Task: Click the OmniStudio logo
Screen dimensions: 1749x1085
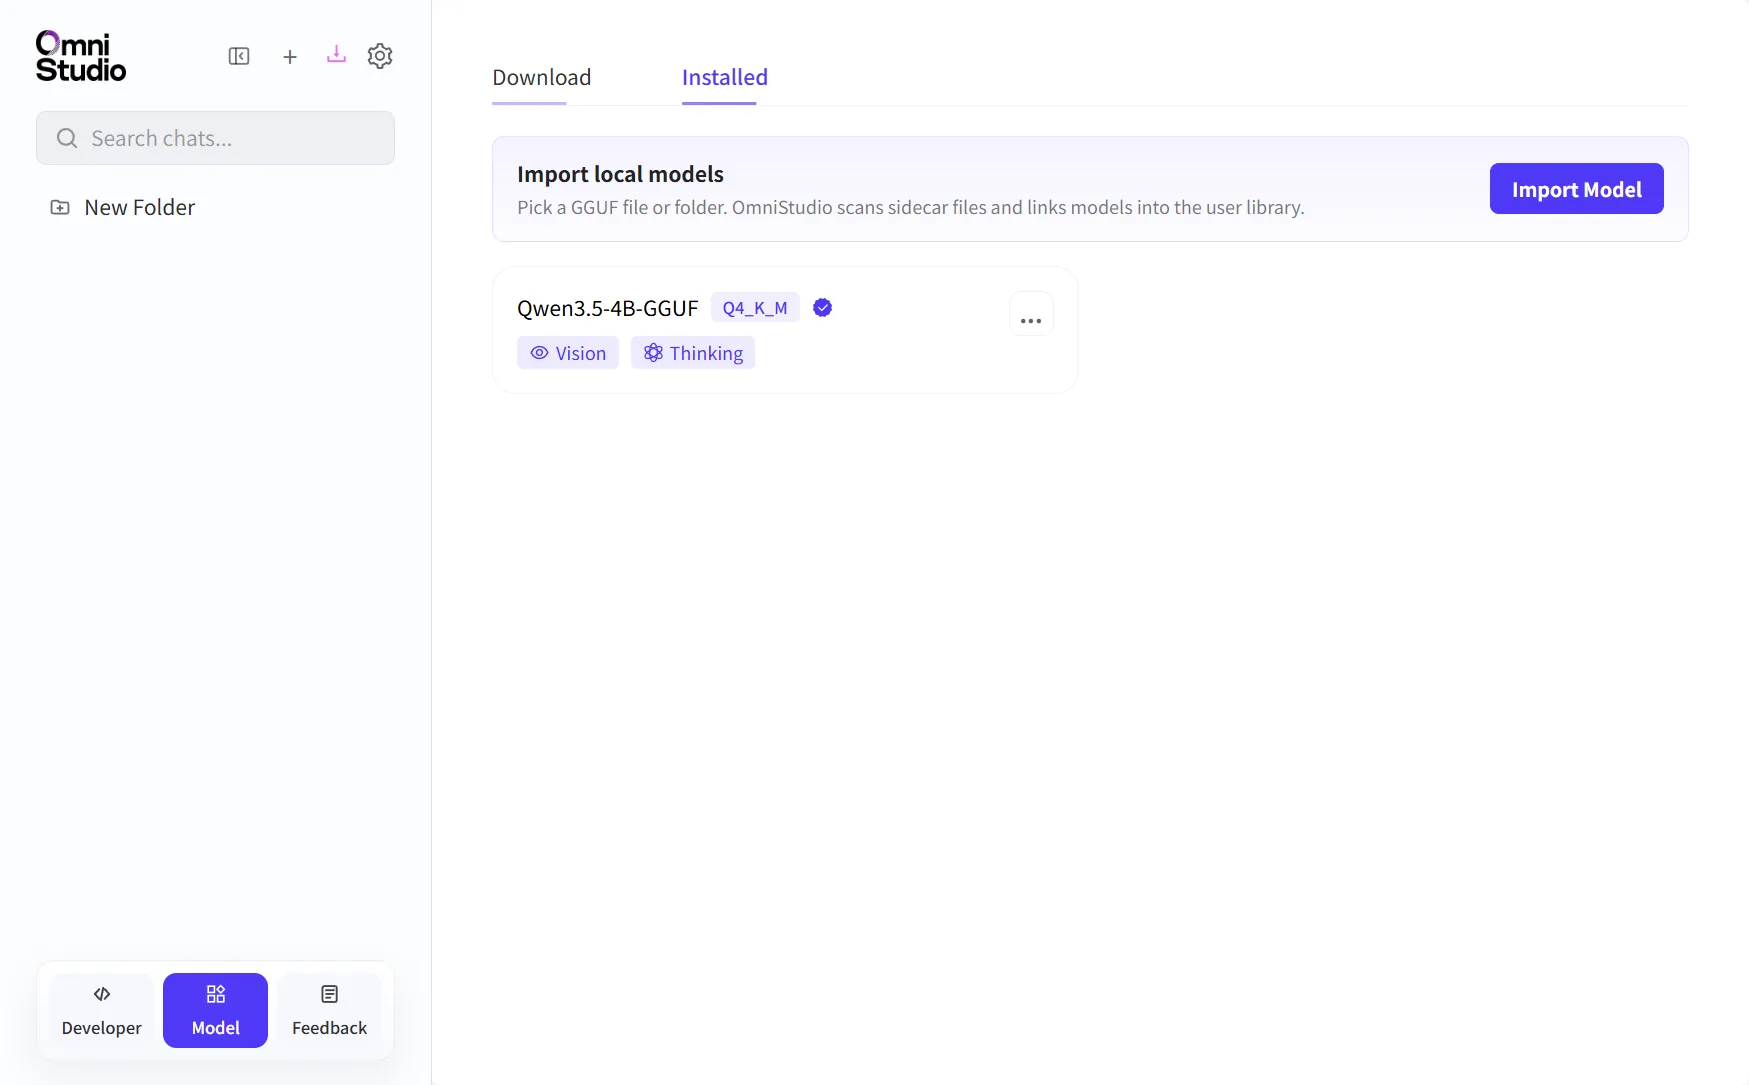Action: point(81,56)
